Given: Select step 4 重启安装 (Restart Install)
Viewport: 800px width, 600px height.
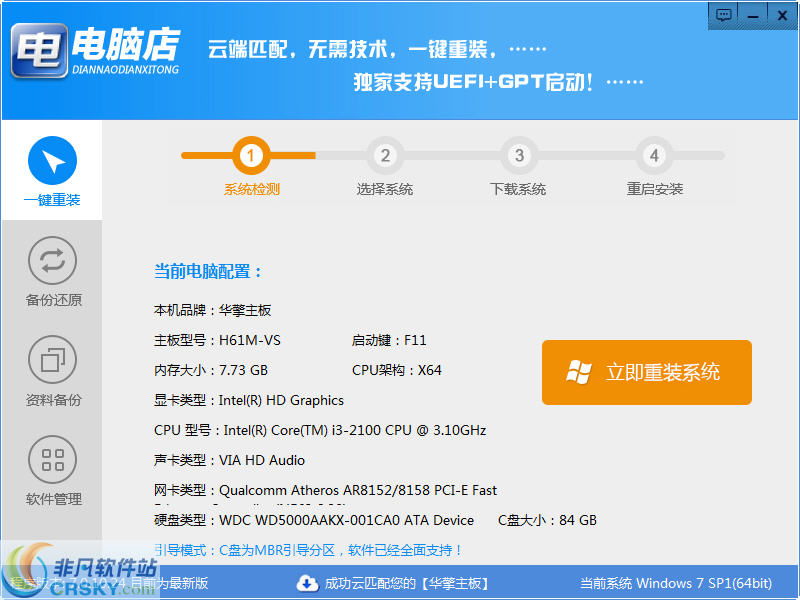Looking at the screenshot, I should [x=654, y=155].
